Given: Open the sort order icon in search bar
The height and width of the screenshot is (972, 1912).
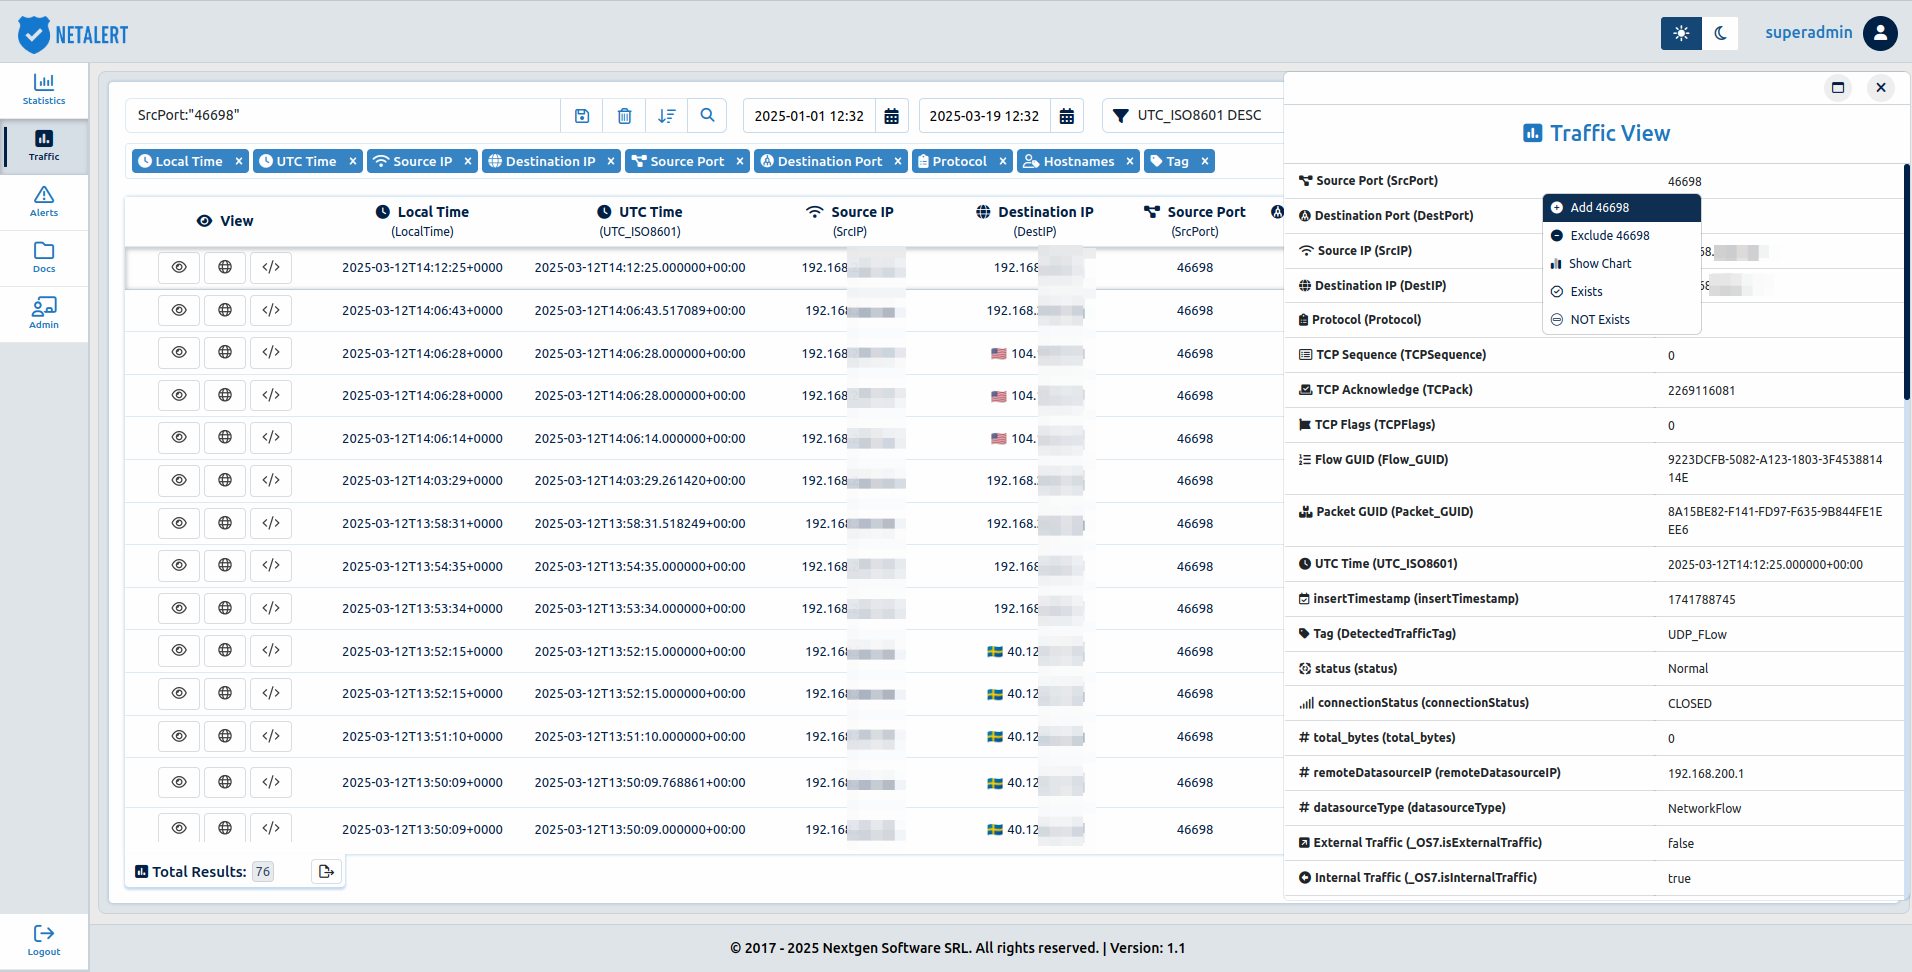Looking at the screenshot, I should coord(667,116).
